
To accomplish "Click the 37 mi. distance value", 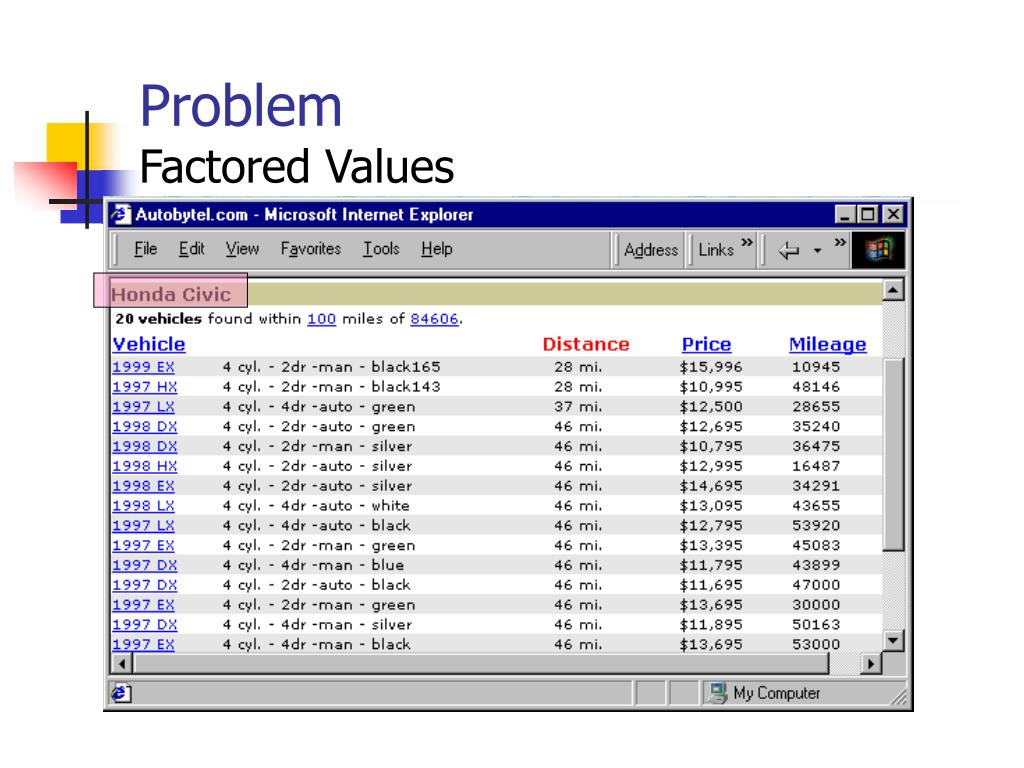I will (578, 407).
